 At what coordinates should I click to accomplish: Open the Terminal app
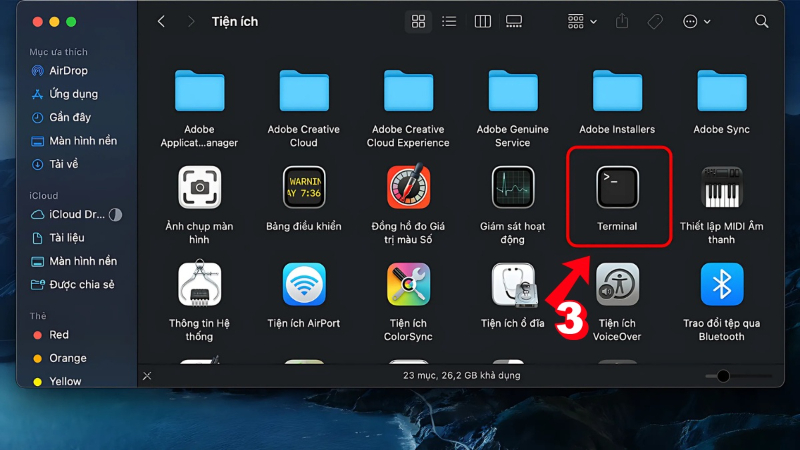coord(617,187)
